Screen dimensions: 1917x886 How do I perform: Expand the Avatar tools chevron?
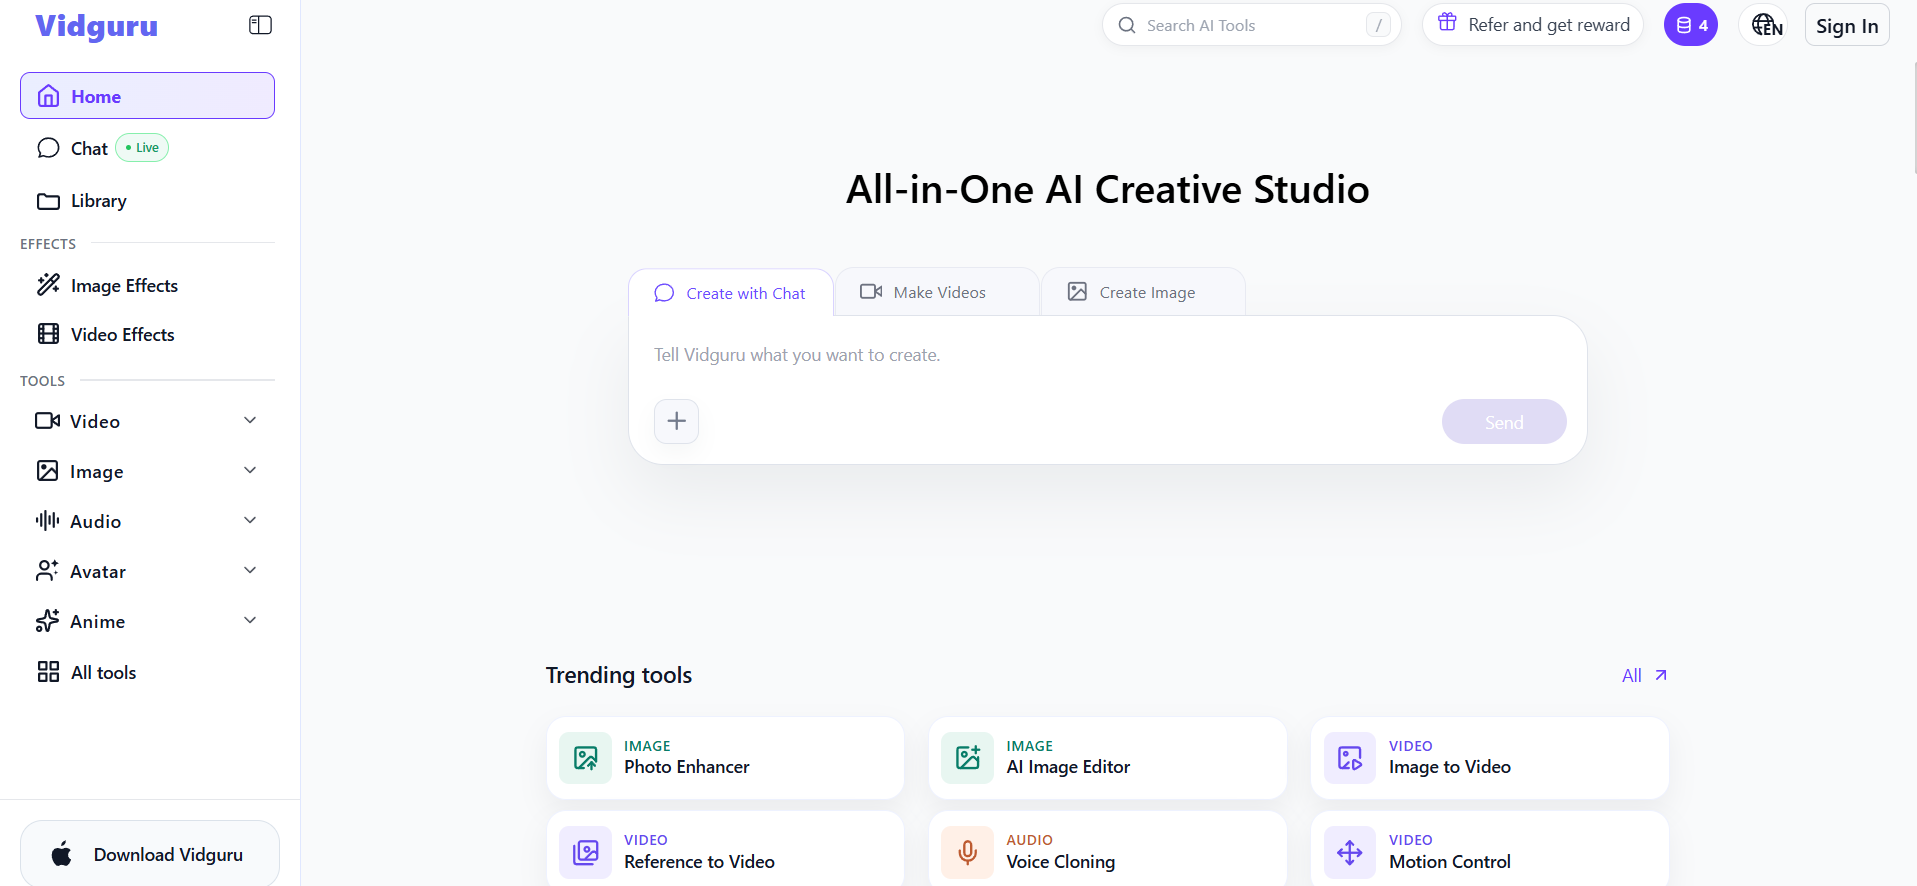(x=250, y=571)
